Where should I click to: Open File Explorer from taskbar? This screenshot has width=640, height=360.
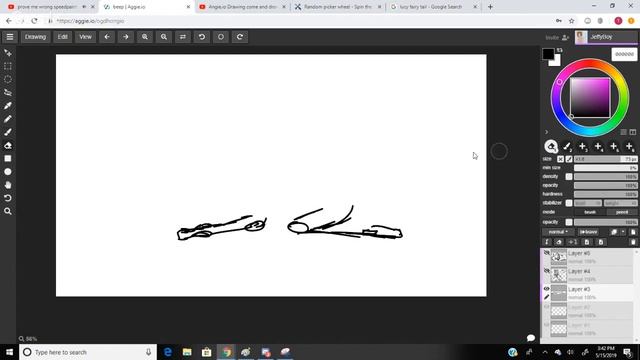(x=187, y=352)
